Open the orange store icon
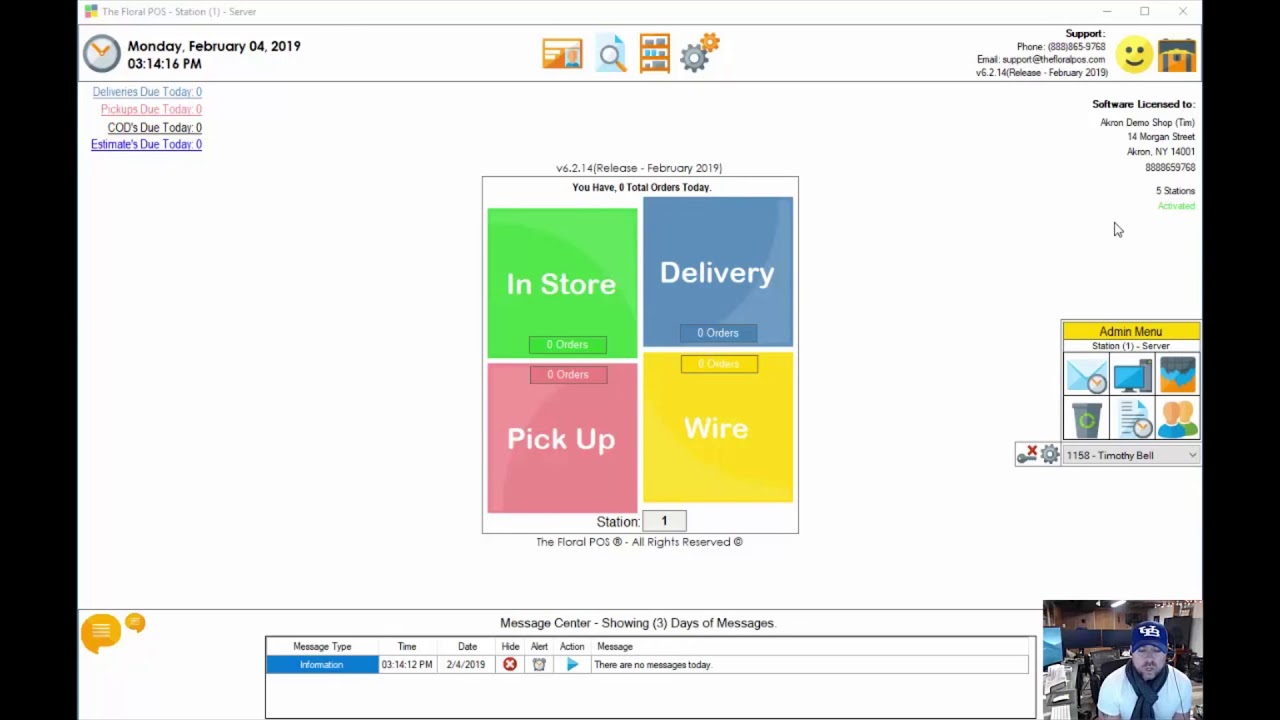 (1177, 55)
